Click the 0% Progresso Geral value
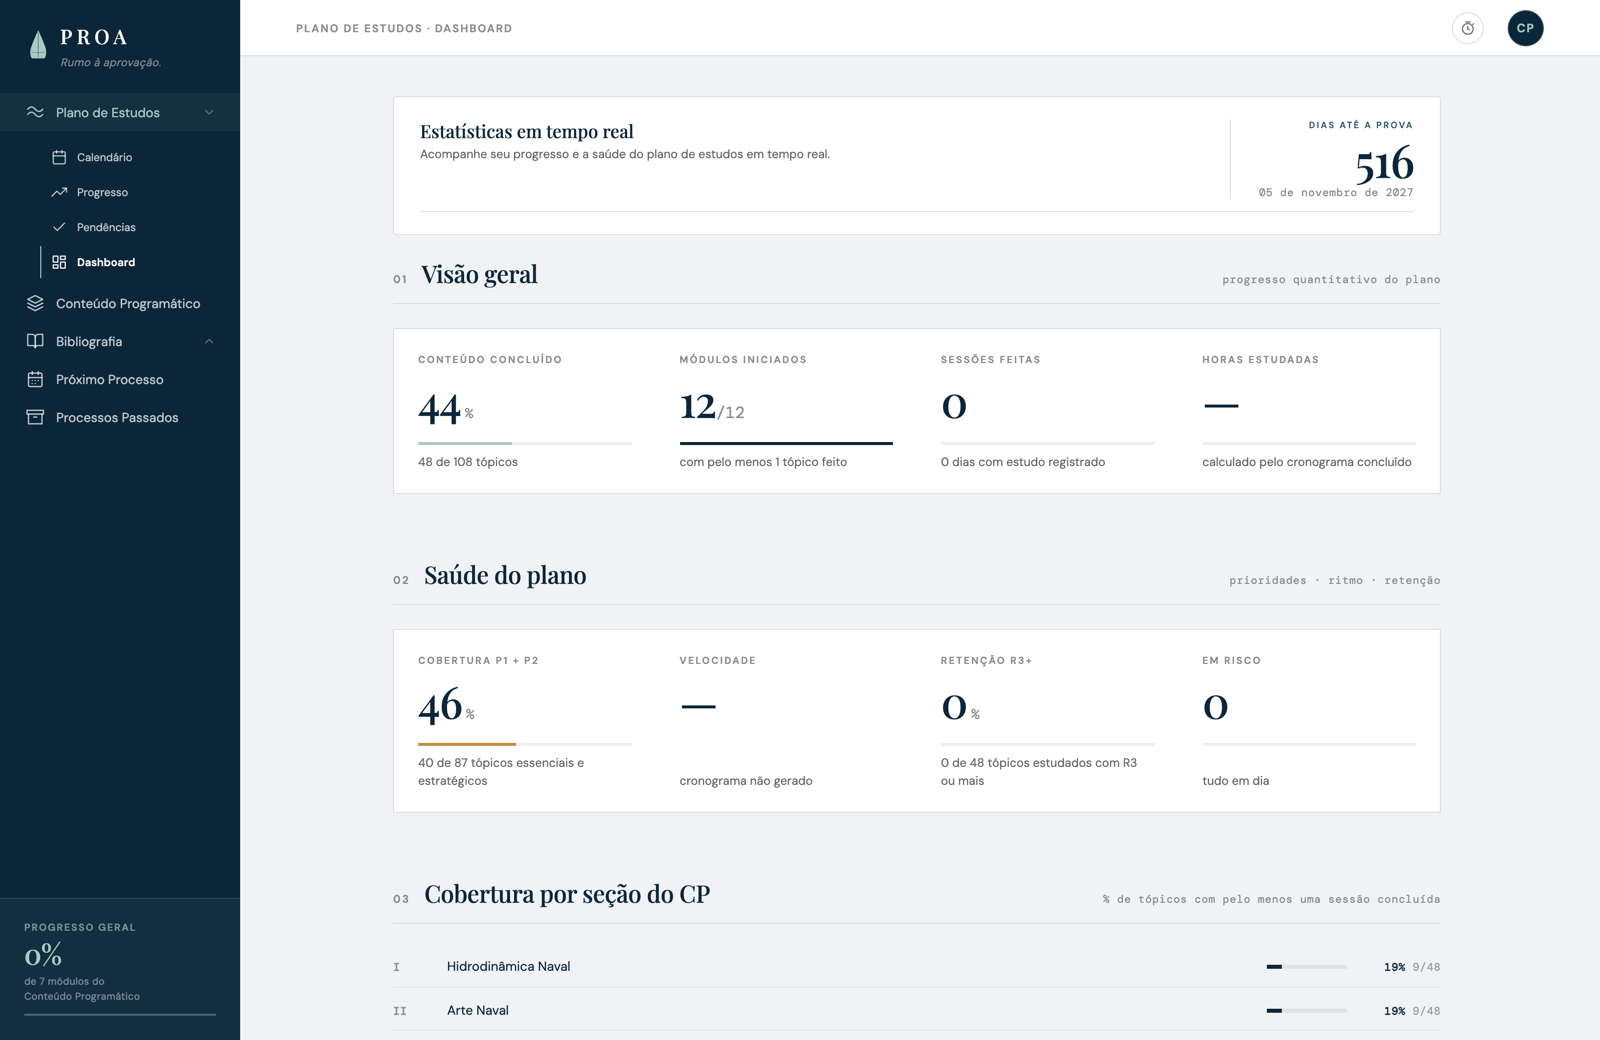Viewport: 1600px width, 1040px height. (x=43, y=955)
